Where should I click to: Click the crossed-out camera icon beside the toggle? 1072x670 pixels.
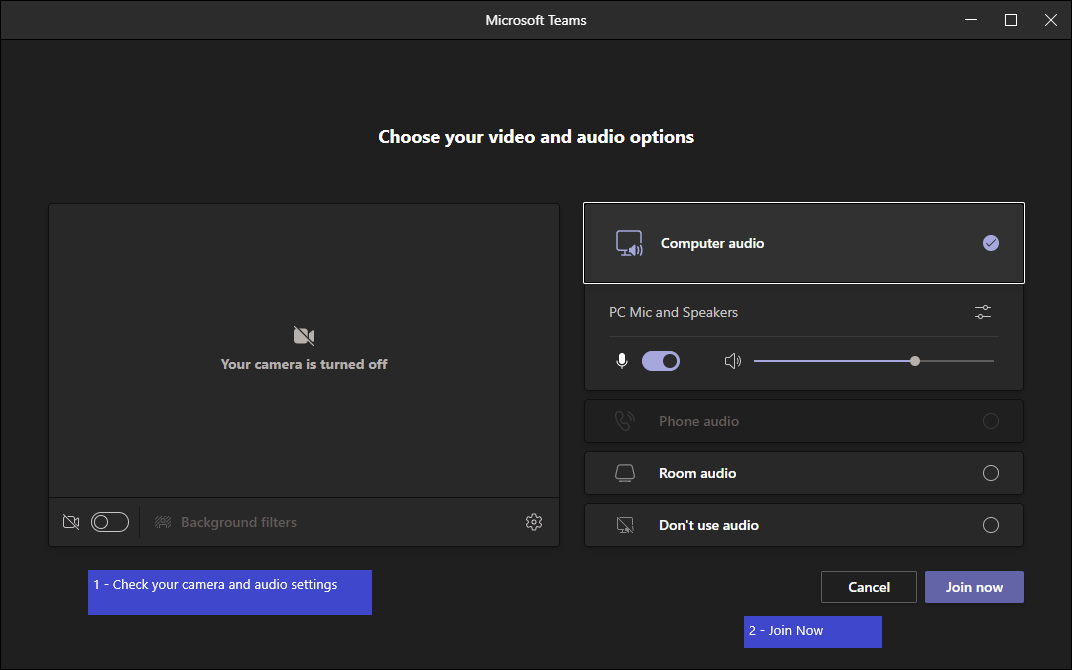[x=71, y=522]
